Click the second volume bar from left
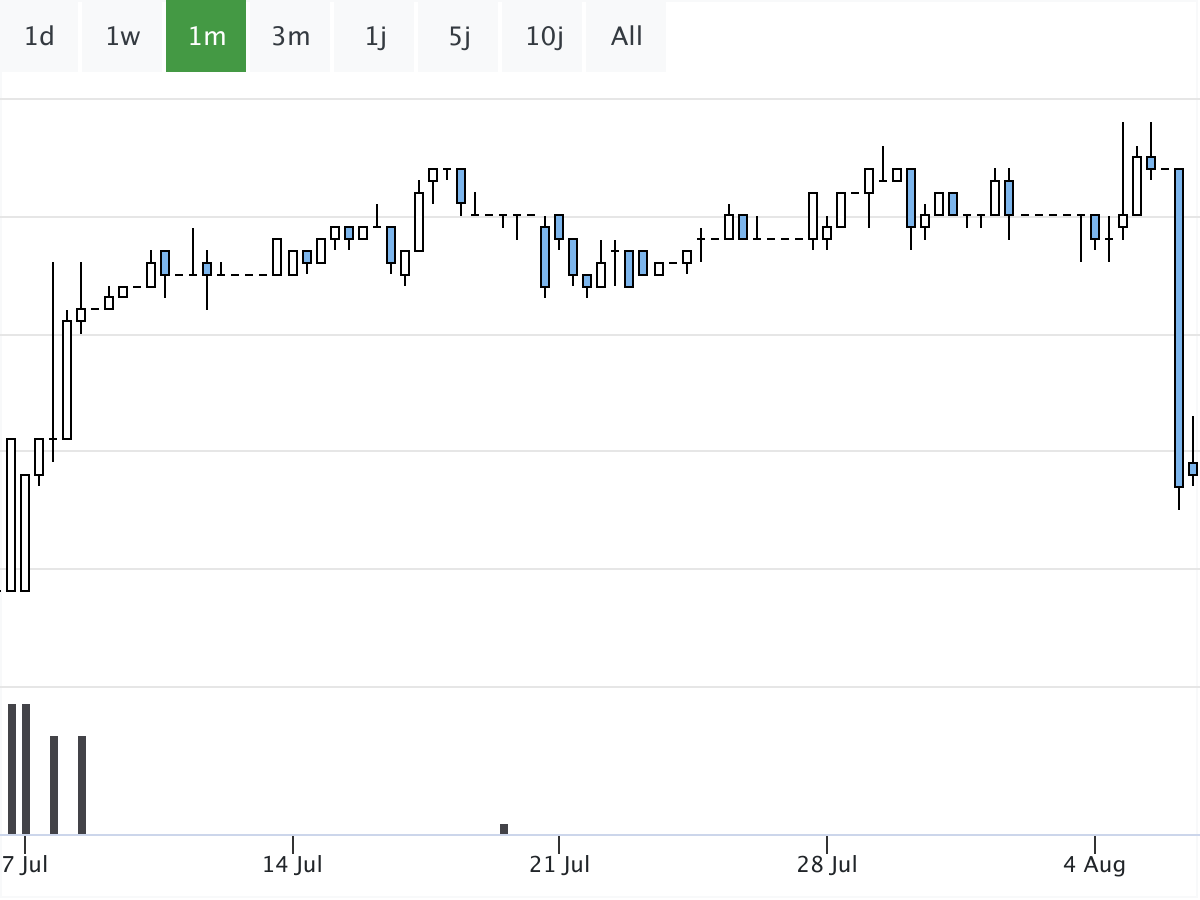 click(26, 768)
